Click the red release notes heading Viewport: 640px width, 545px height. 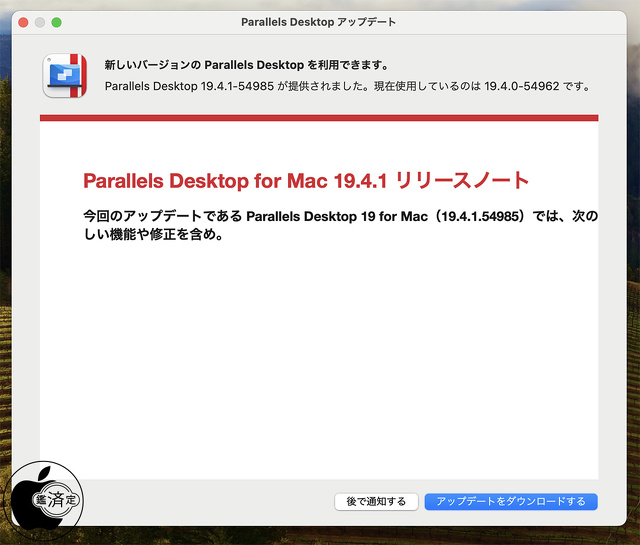(x=306, y=180)
